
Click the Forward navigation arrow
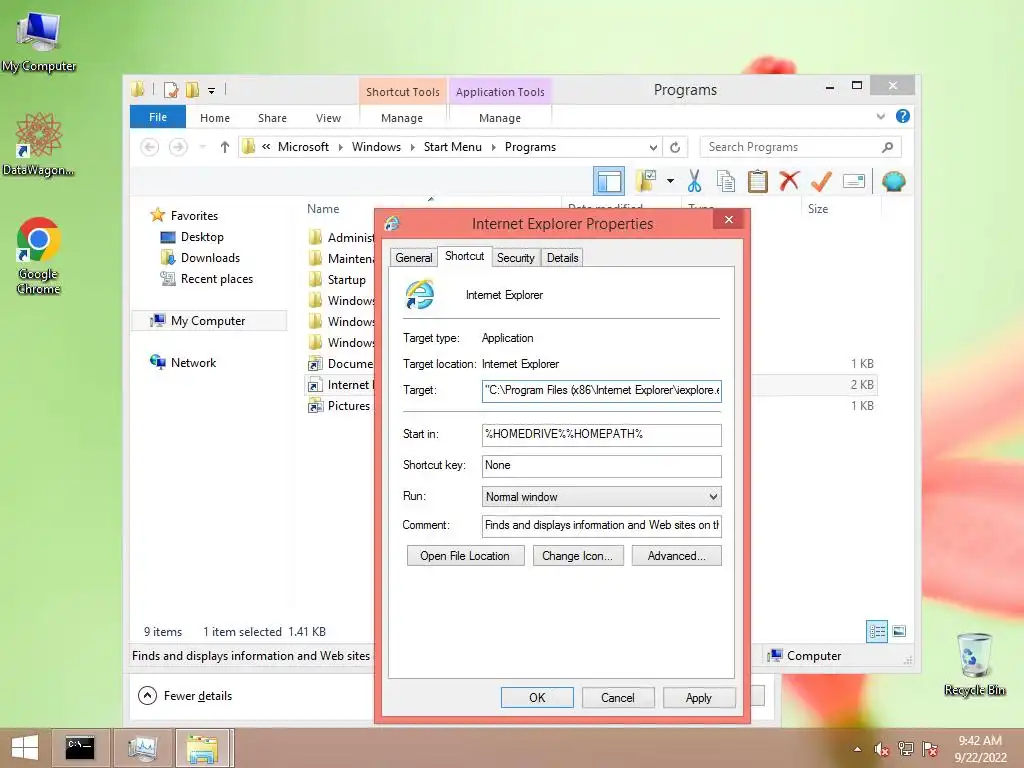pos(178,147)
